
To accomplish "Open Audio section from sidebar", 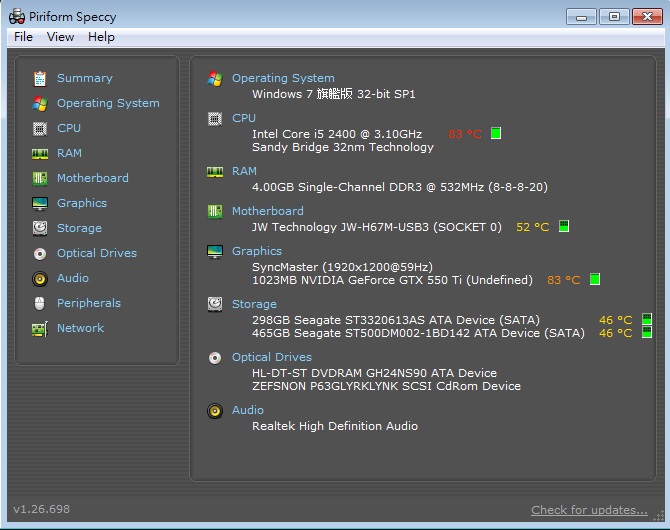I will [73, 278].
